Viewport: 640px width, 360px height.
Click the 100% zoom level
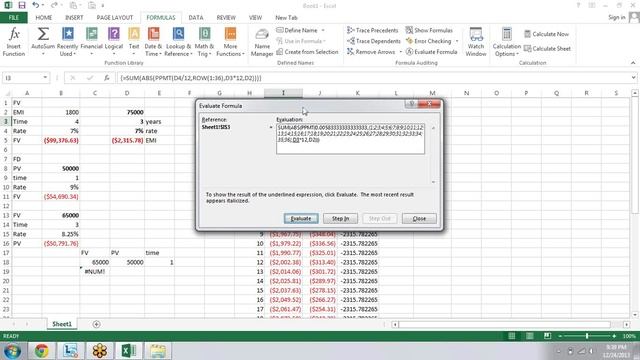point(629,336)
